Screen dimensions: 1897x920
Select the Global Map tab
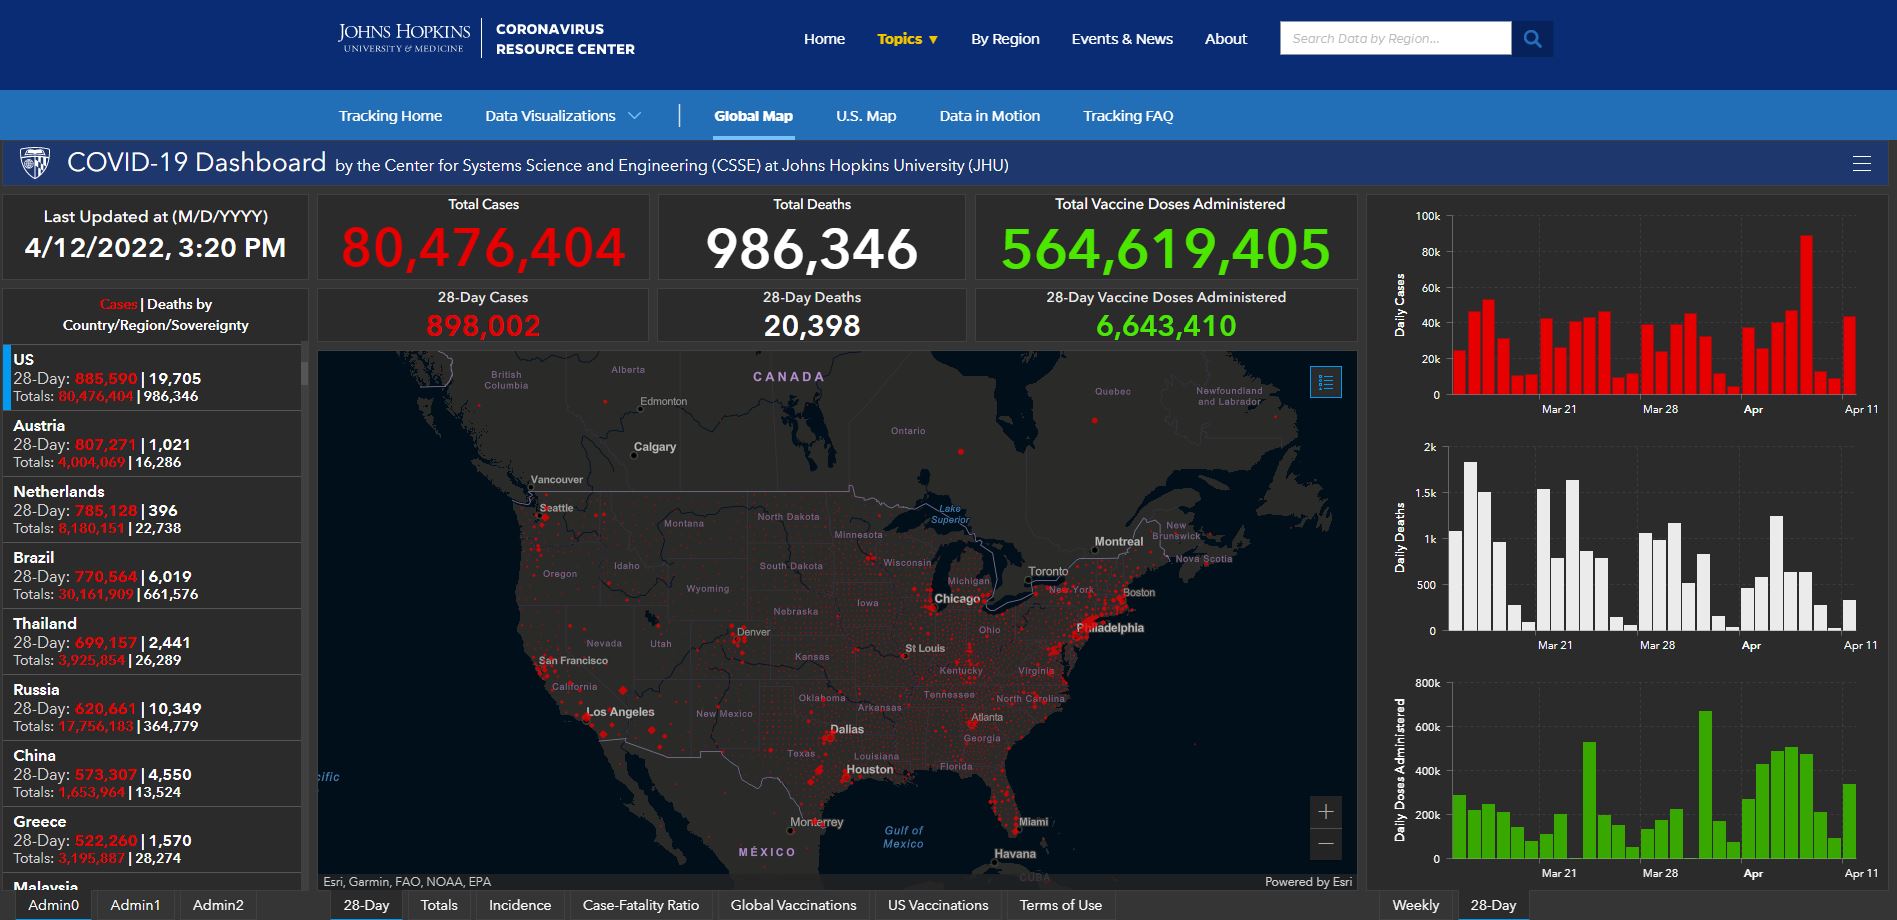coord(753,116)
